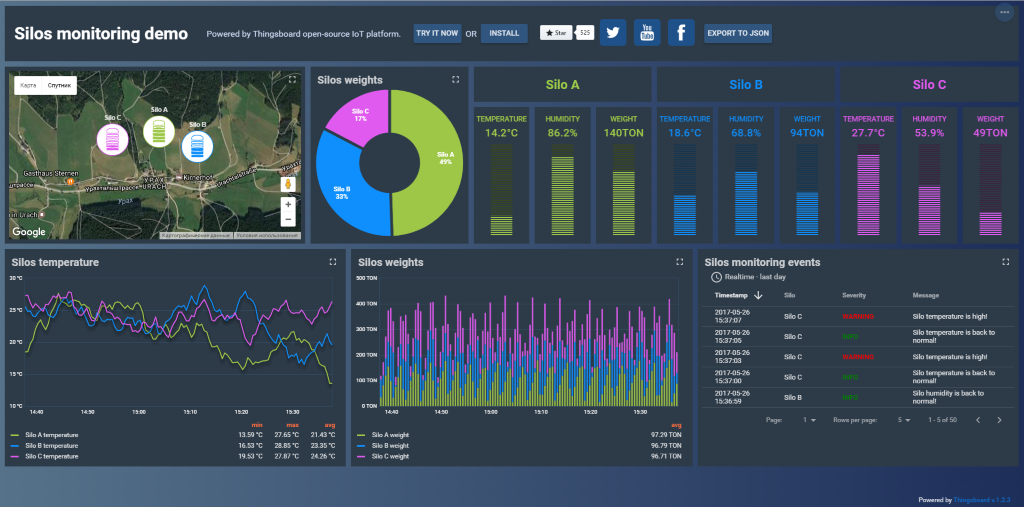Image resolution: width=1024 pixels, height=507 pixels.
Task: Open the page number dropdown
Action: pyautogui.click(x=810, y=420)
